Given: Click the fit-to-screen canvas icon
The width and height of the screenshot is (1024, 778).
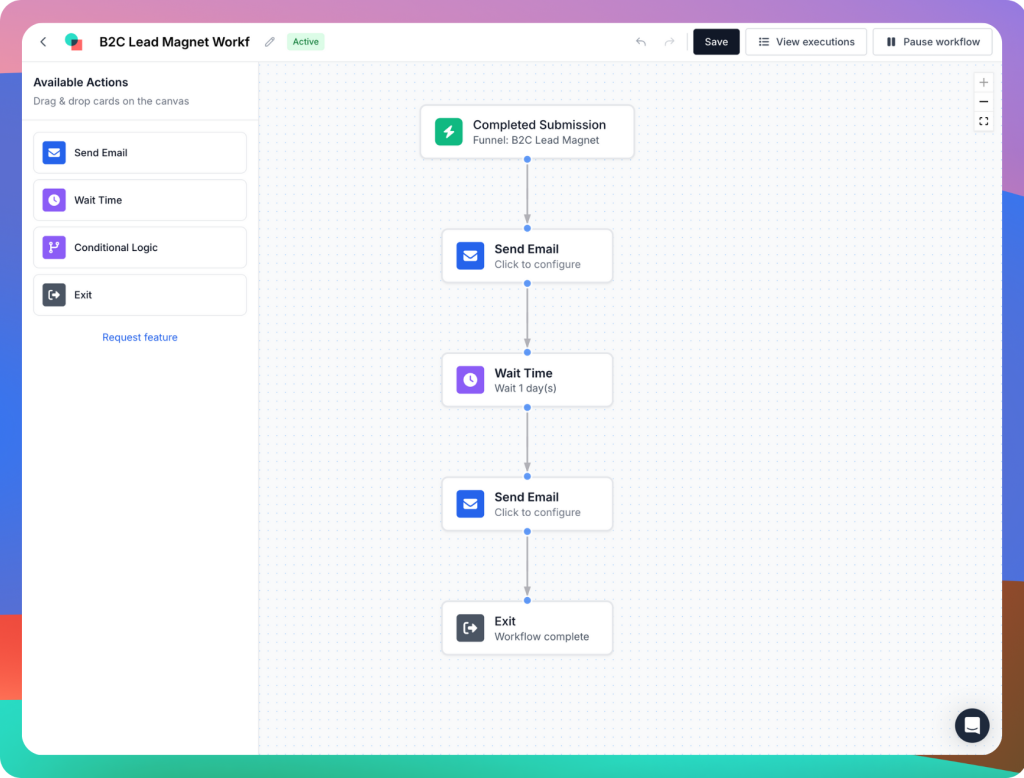Looking at the screenshot, I should pos(984,120).
